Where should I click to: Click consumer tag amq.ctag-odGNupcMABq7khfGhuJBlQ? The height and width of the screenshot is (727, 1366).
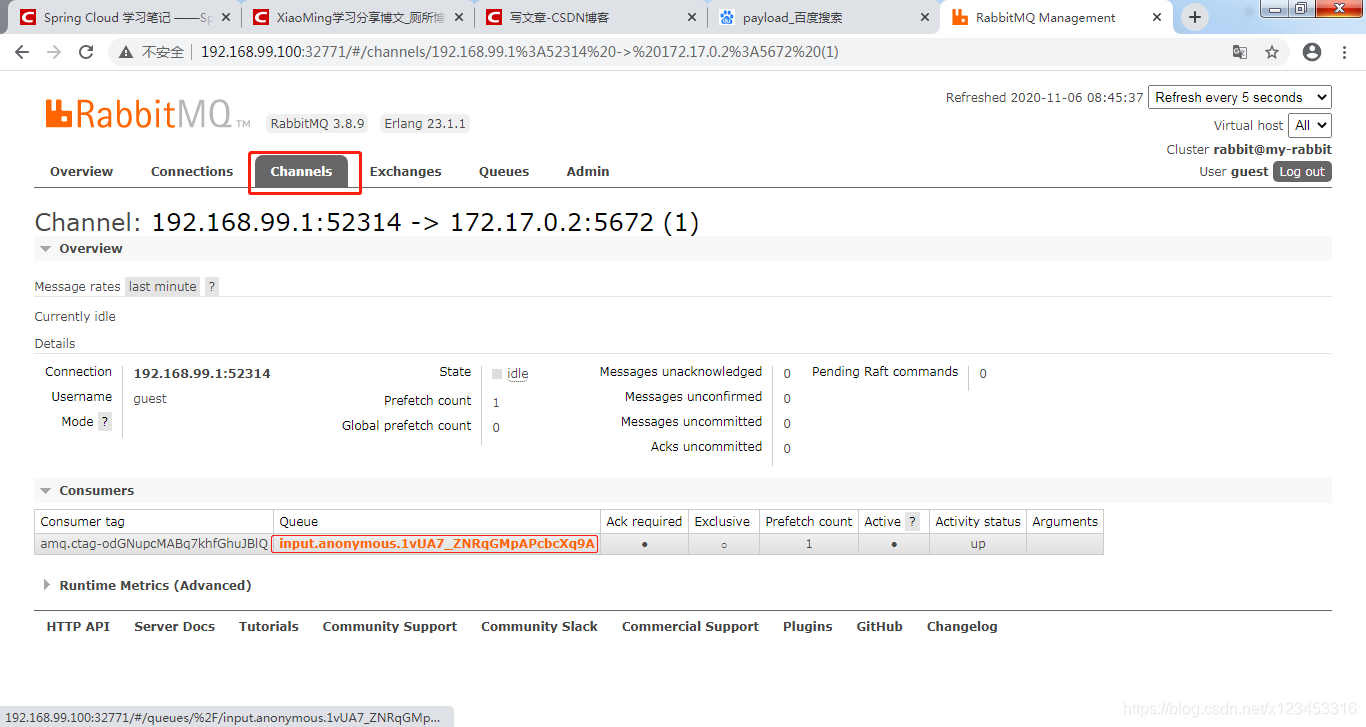(154, 544)
